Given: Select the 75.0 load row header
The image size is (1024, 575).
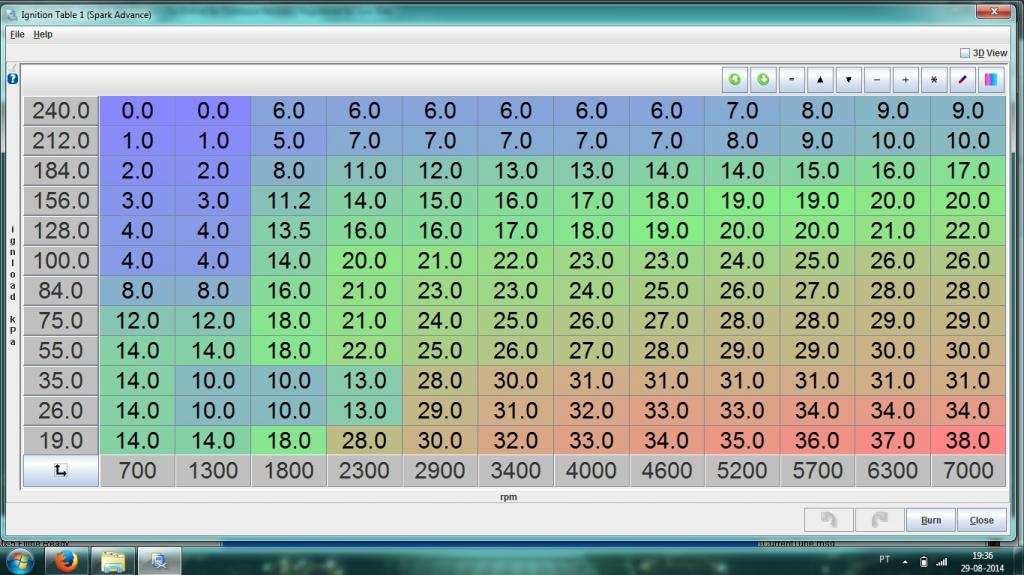Looking at the screenshot, I should 61,321.
